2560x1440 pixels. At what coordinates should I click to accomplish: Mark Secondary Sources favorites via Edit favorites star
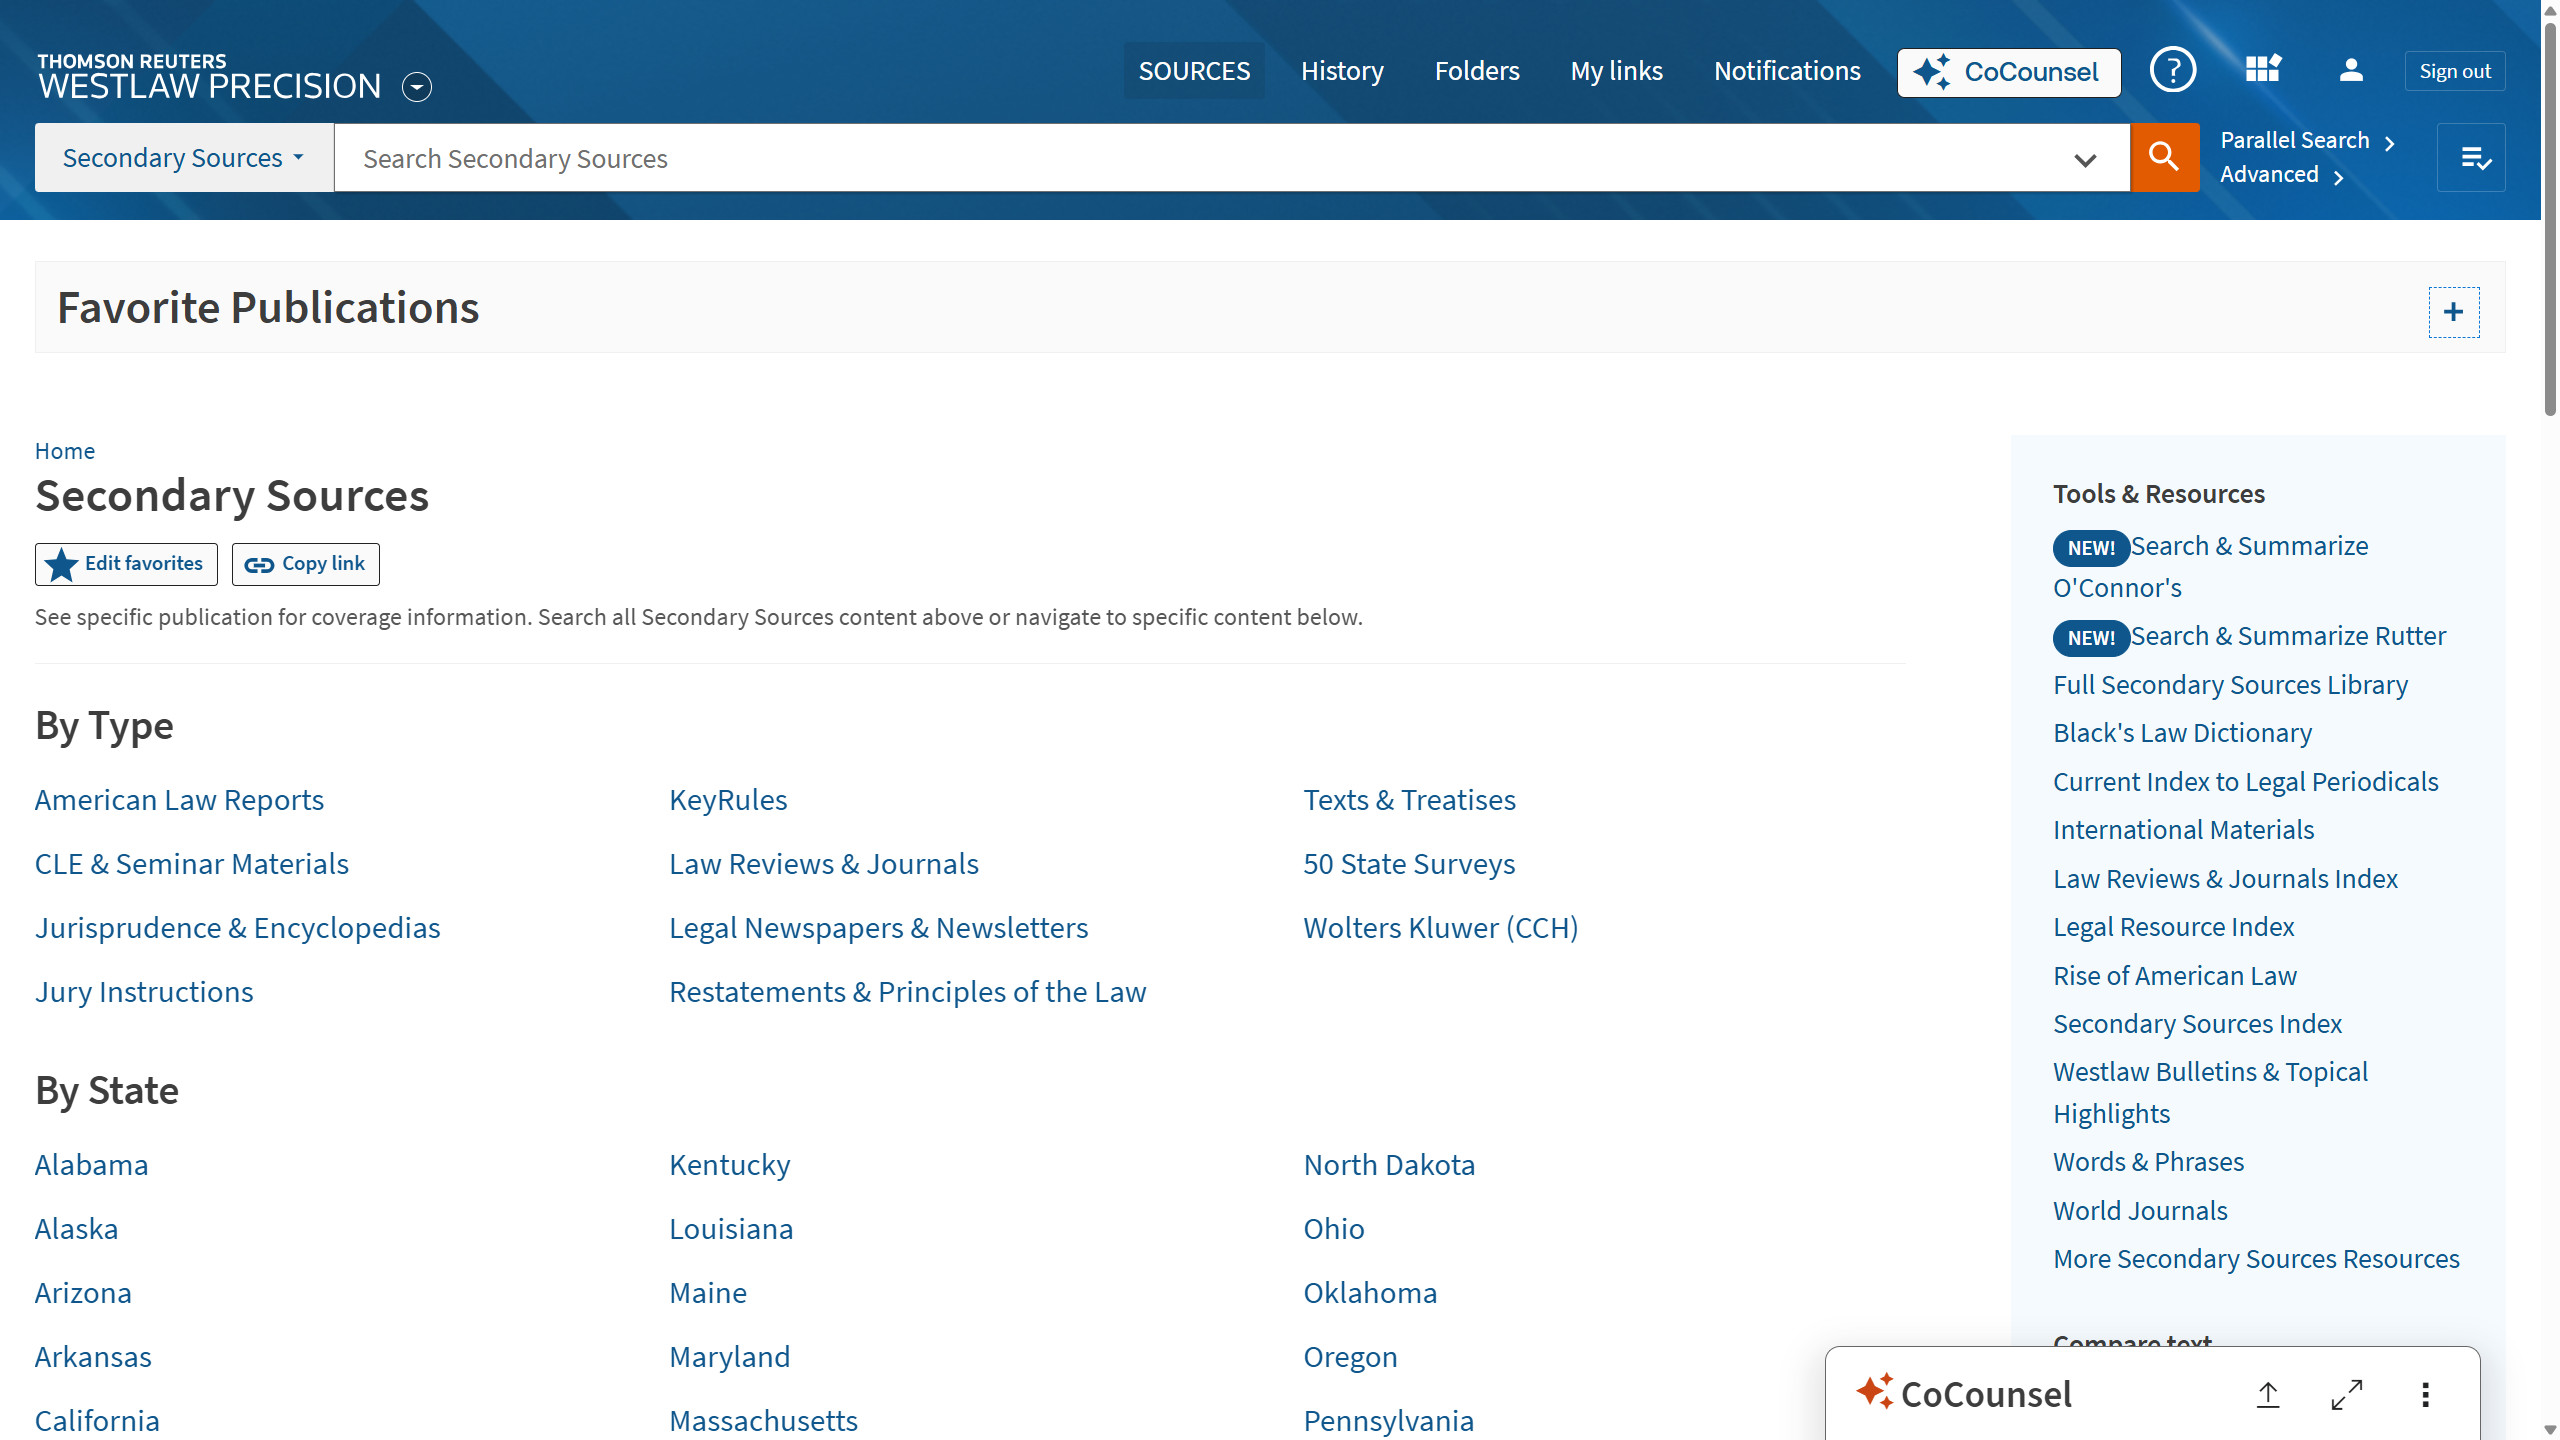(125, 563)
